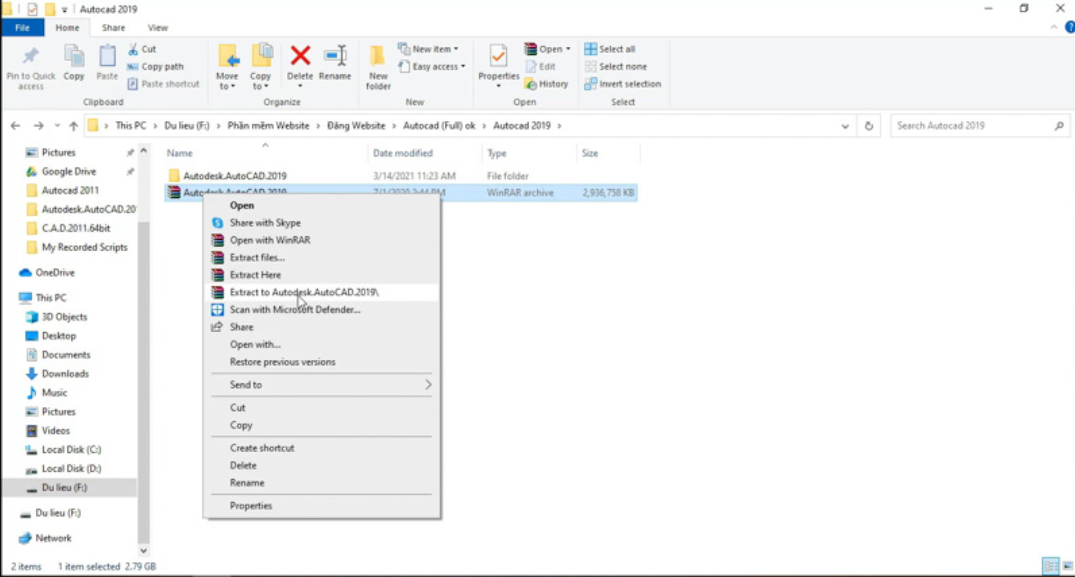The width and height of the screenshot is (1075, 577).
Task: Click Pin to Quick access icon
Action: tap(31, 66)
